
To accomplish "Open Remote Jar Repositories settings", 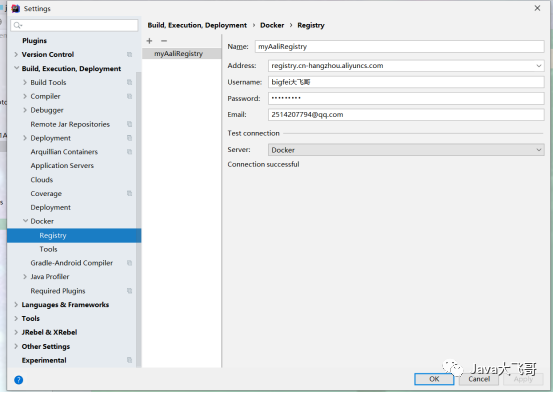I will pyautogui.click(x=70, y=124).
